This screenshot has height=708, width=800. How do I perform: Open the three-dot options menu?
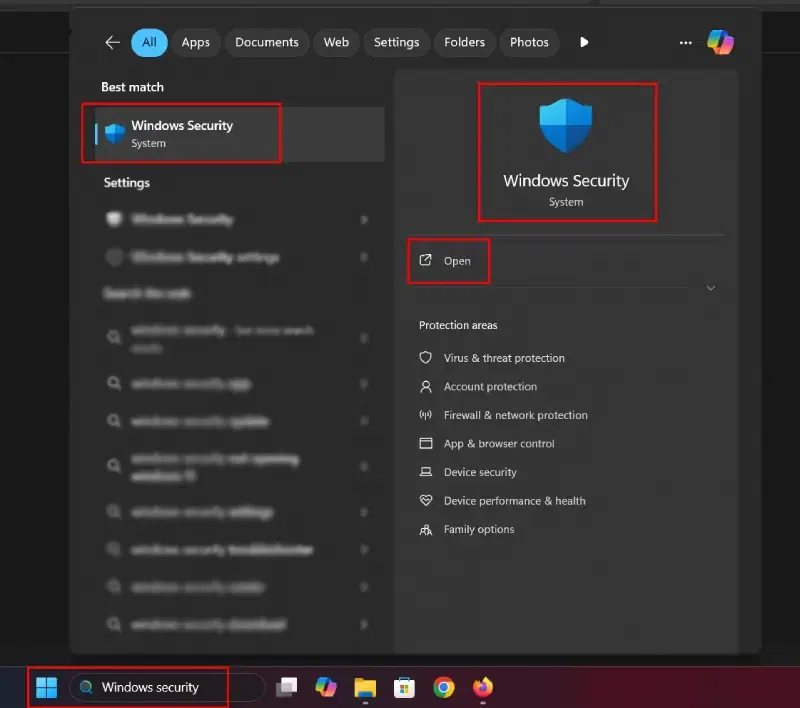(x=685, y=43)
